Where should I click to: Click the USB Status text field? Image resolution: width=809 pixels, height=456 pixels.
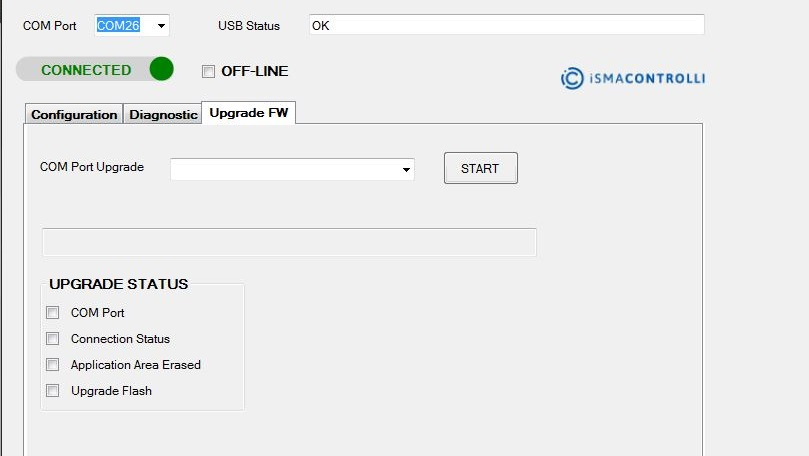(506, 26)
